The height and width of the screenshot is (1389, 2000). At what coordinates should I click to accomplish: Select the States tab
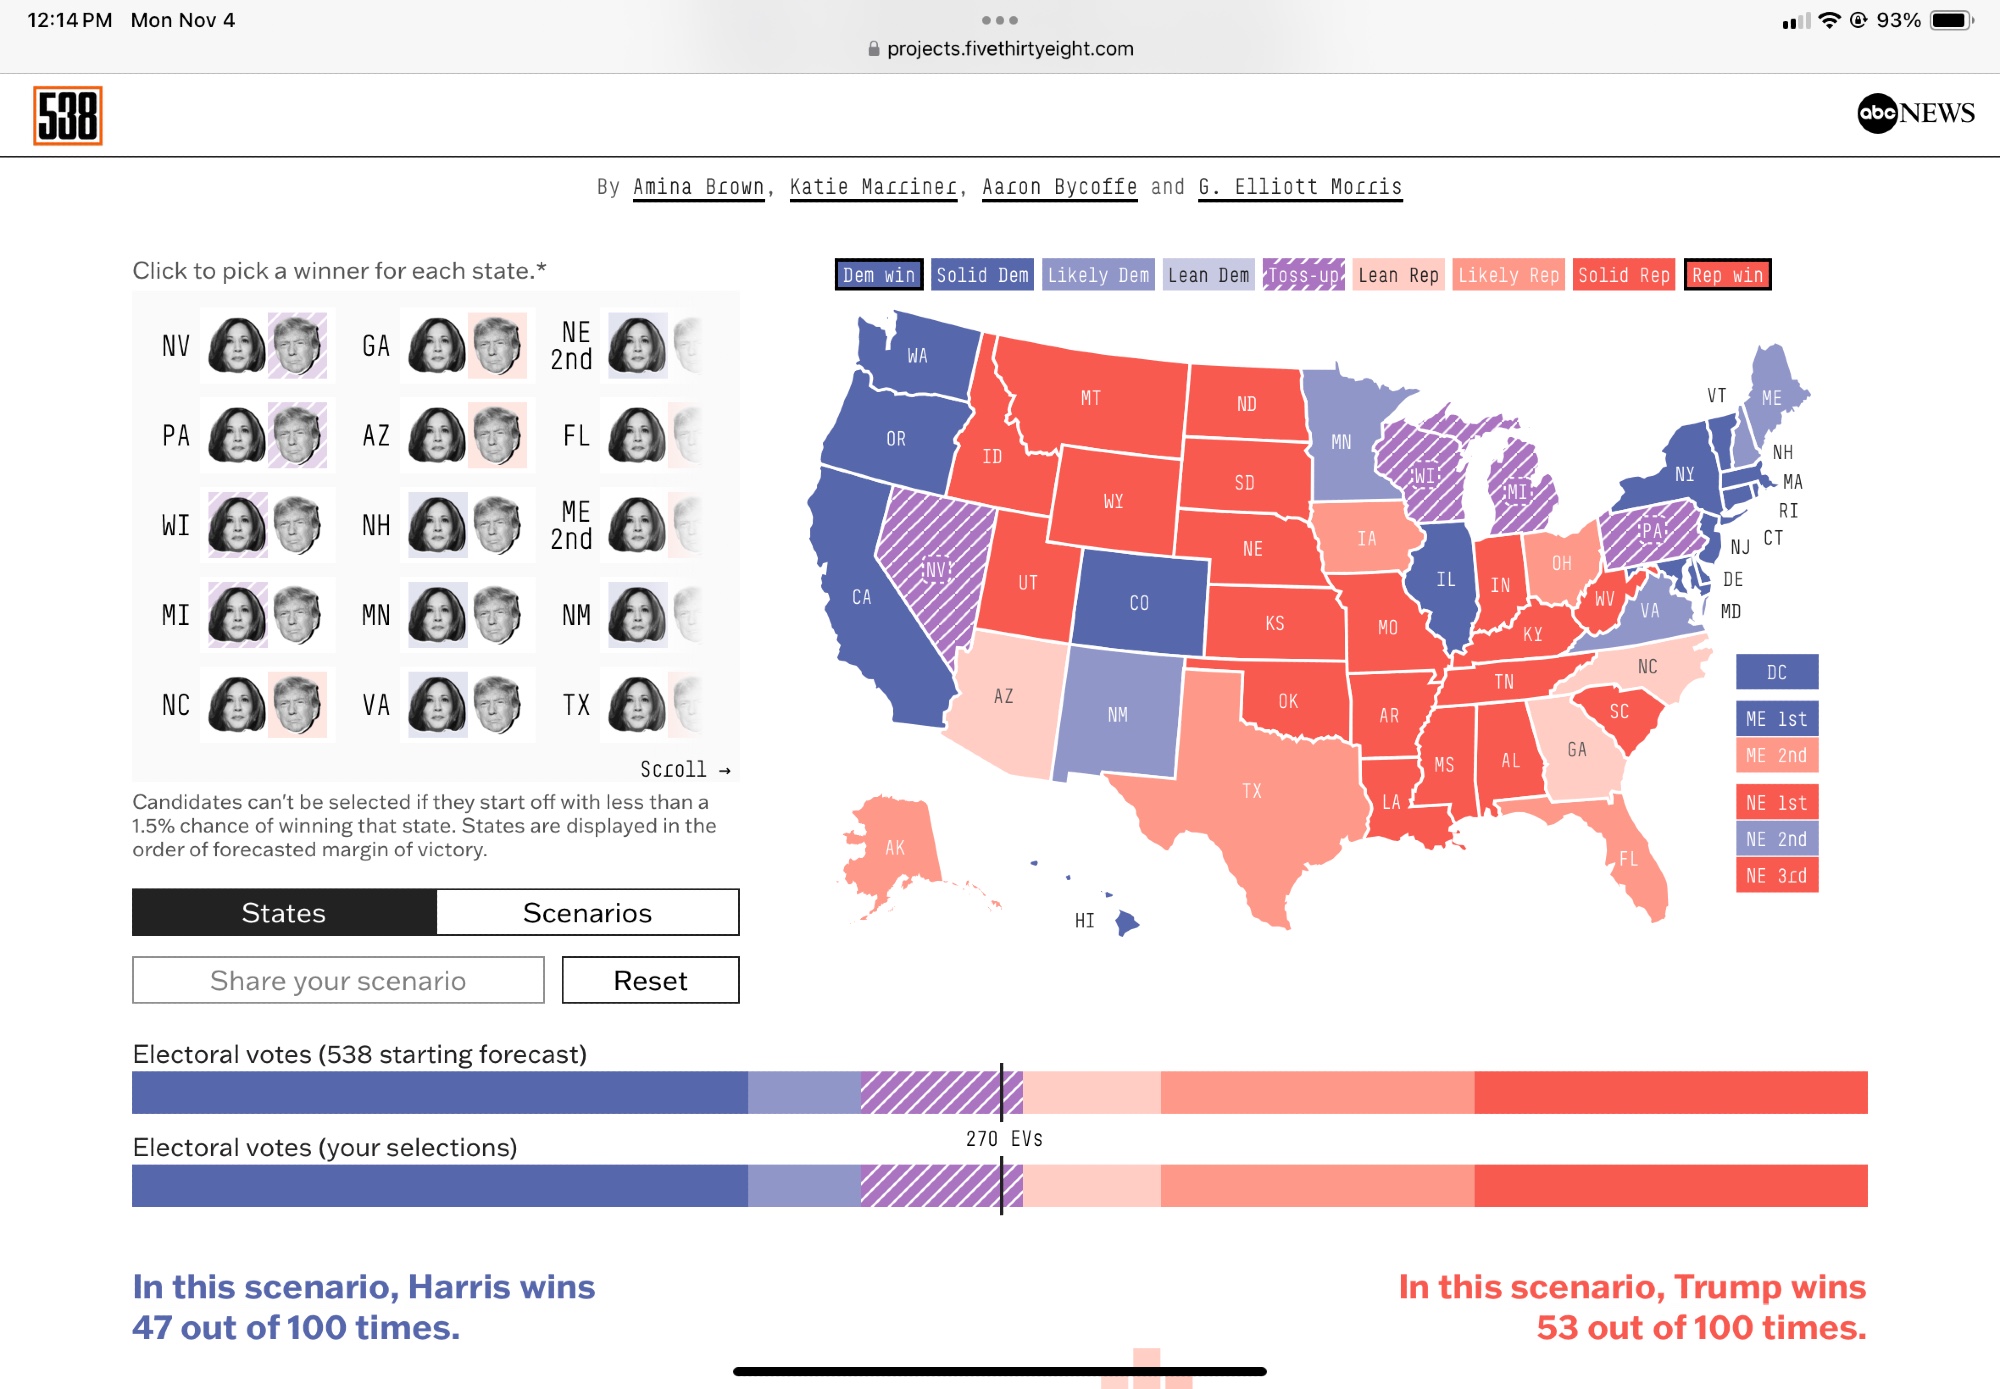284,913
